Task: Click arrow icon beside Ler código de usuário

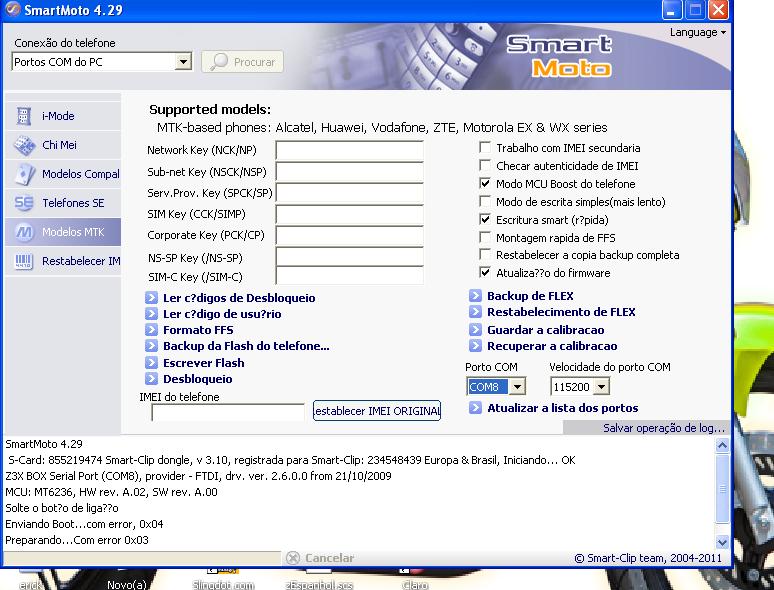Action: 151,314
